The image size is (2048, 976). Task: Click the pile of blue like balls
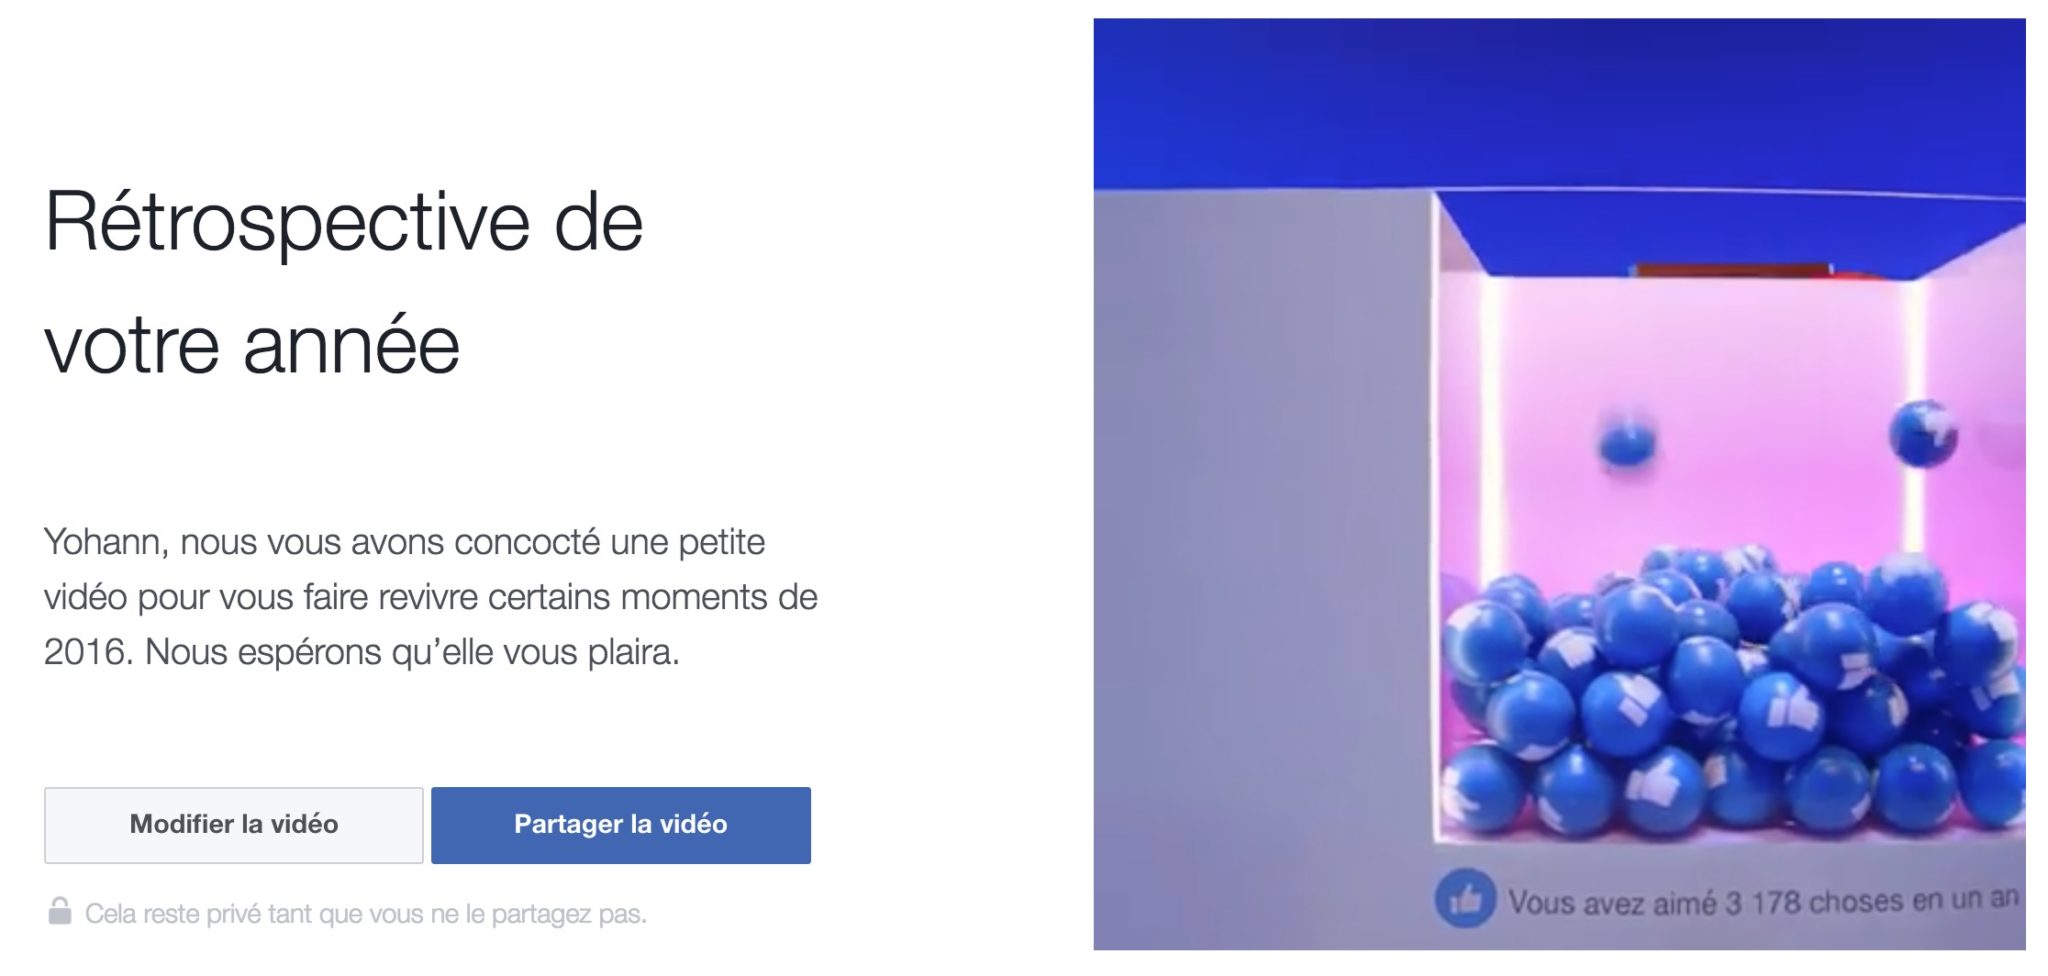pyautogui.click(x=1735, y=692)
